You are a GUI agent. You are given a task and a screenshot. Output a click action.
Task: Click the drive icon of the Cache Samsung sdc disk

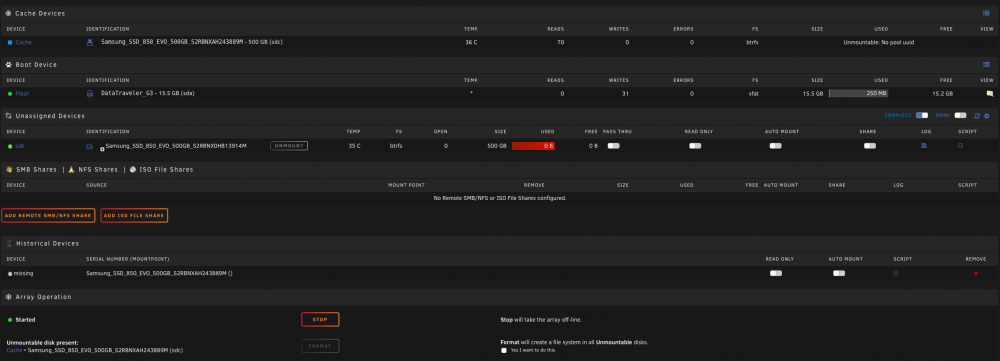pos(90,42)
